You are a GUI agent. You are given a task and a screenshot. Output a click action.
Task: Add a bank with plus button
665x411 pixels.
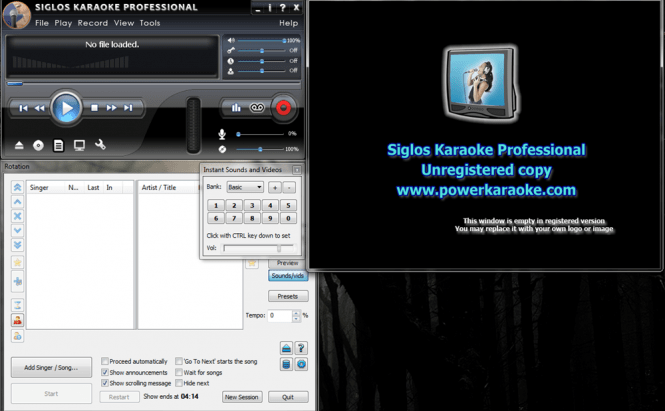[275, 187]
